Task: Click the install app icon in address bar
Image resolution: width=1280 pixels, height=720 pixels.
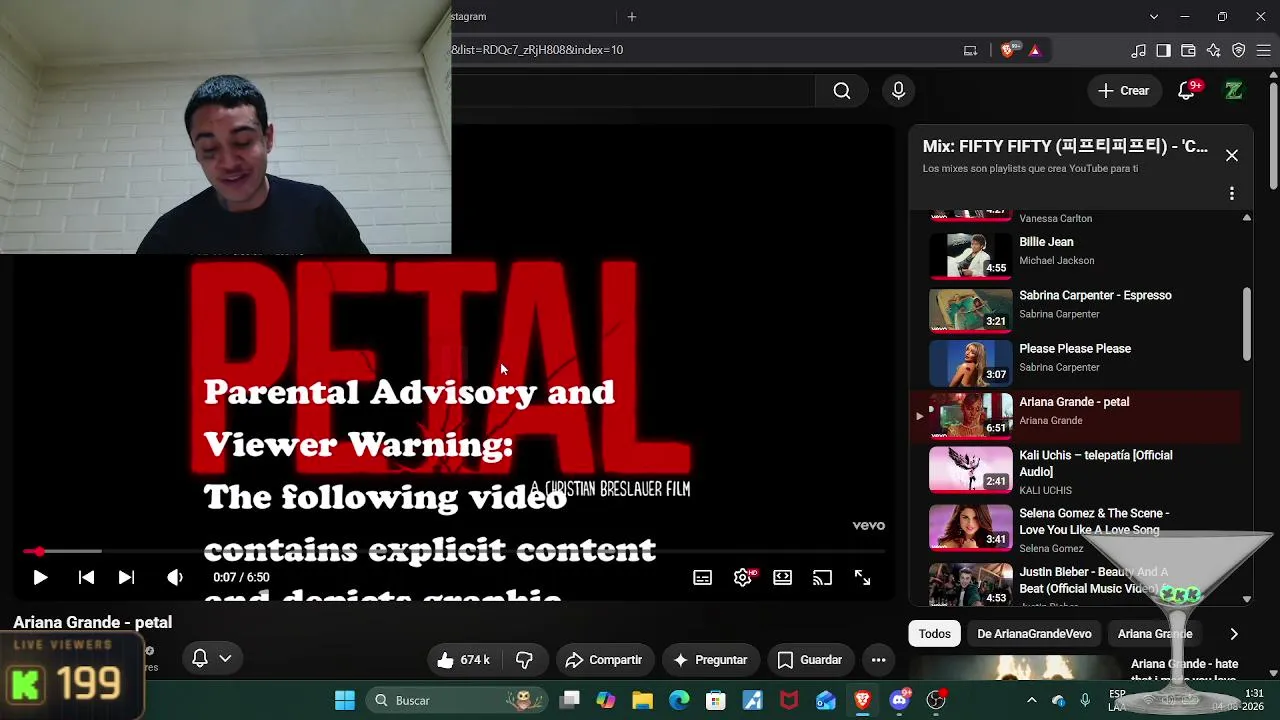Action: pyautogui.click(x=970, y=50)
